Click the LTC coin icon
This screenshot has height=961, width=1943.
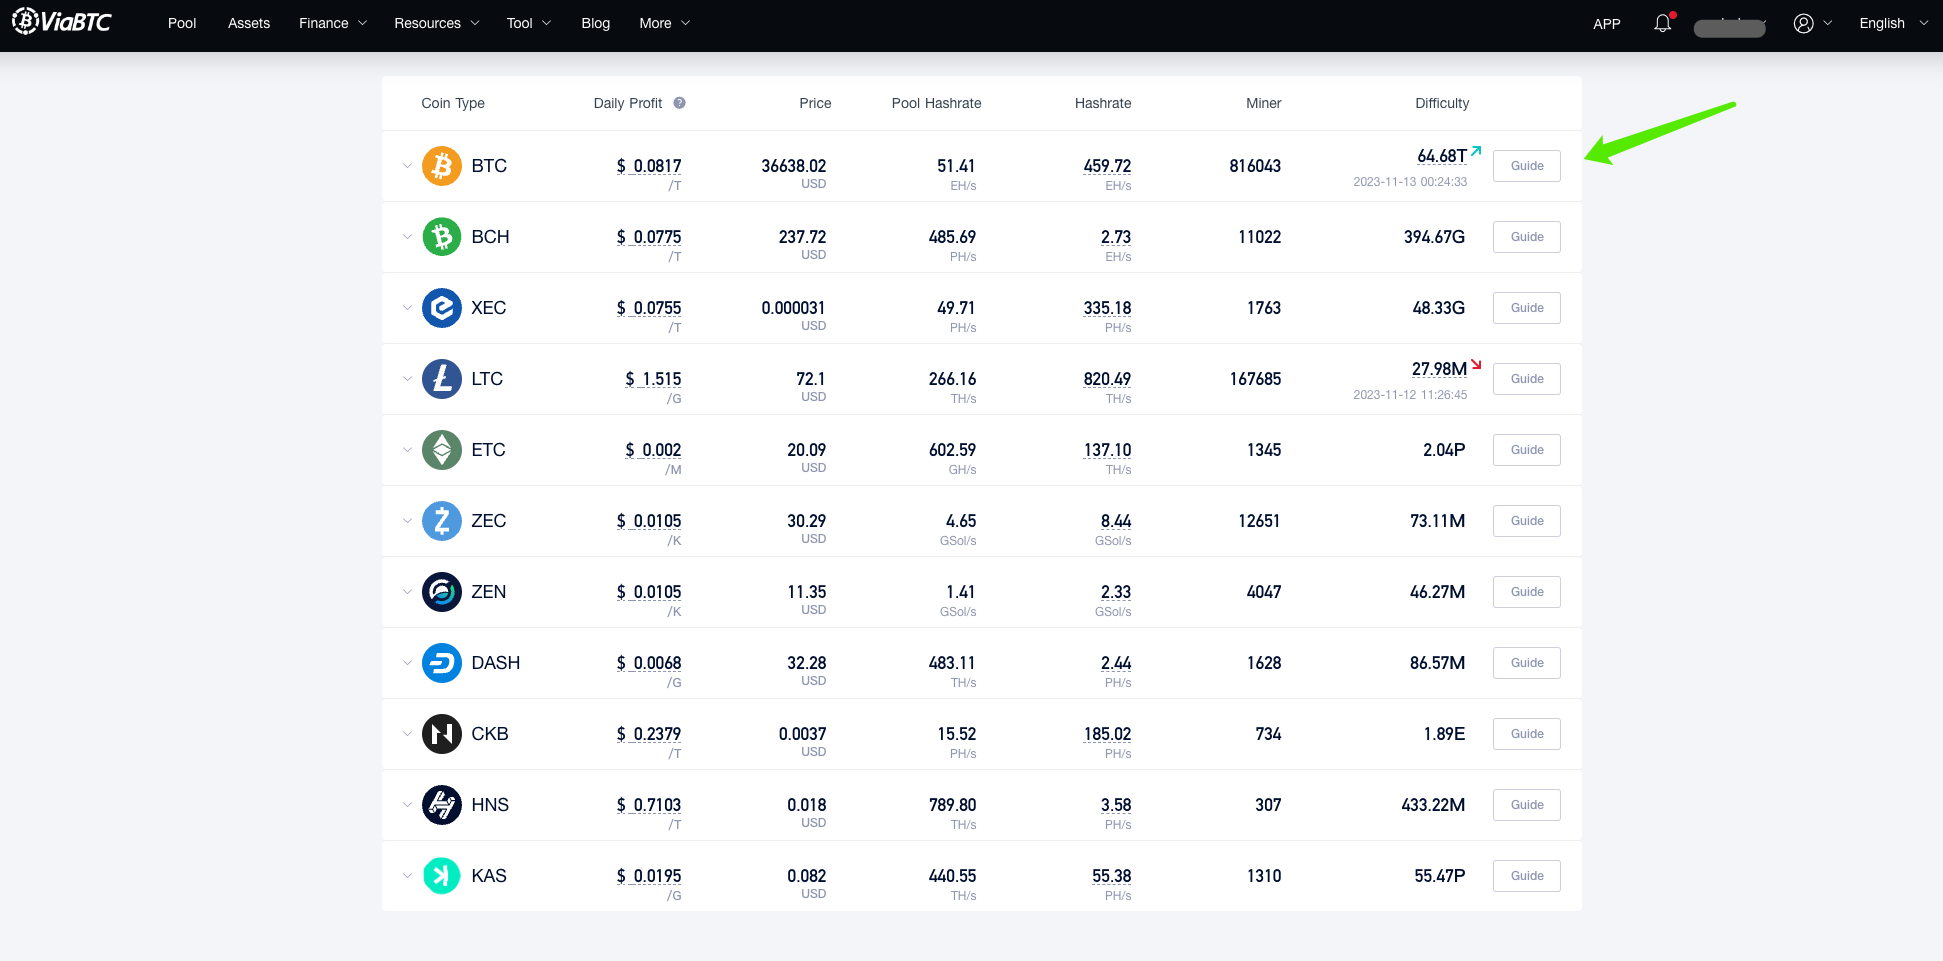point(441,379)
